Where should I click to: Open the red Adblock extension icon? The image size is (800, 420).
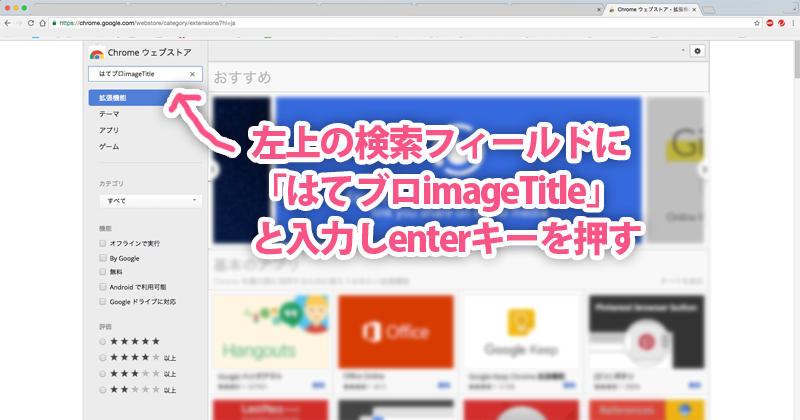770,23
